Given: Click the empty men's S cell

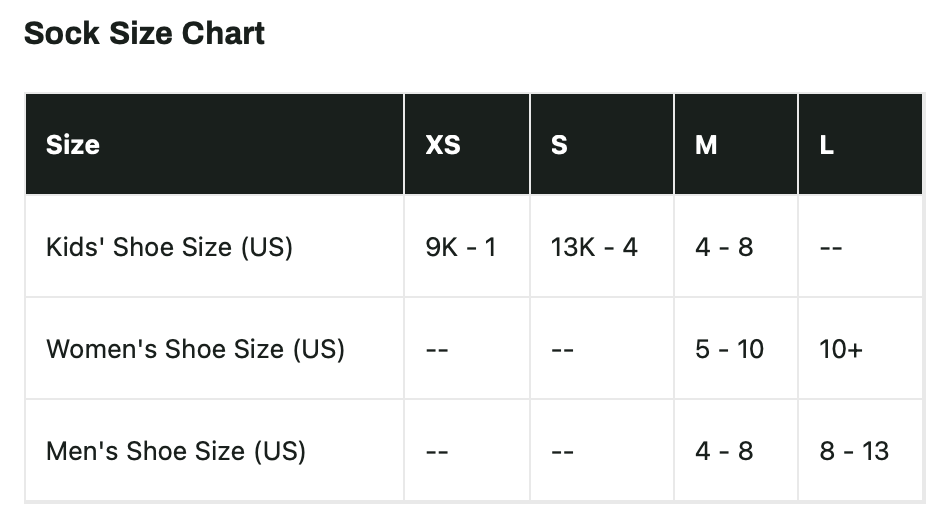Looking at the screenshot, I should pos(602,450).
